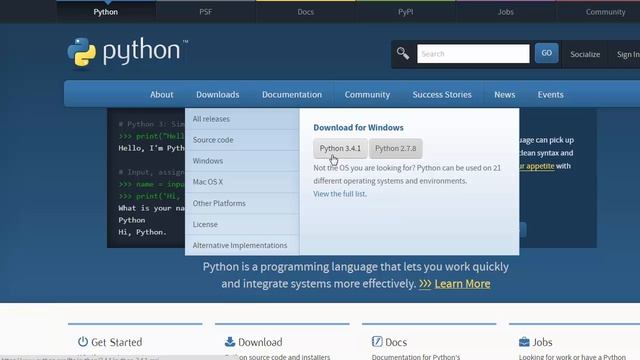Click the Download section heading
The height and width of the screenshot is (360, 640).
click(x=260, y=342)
